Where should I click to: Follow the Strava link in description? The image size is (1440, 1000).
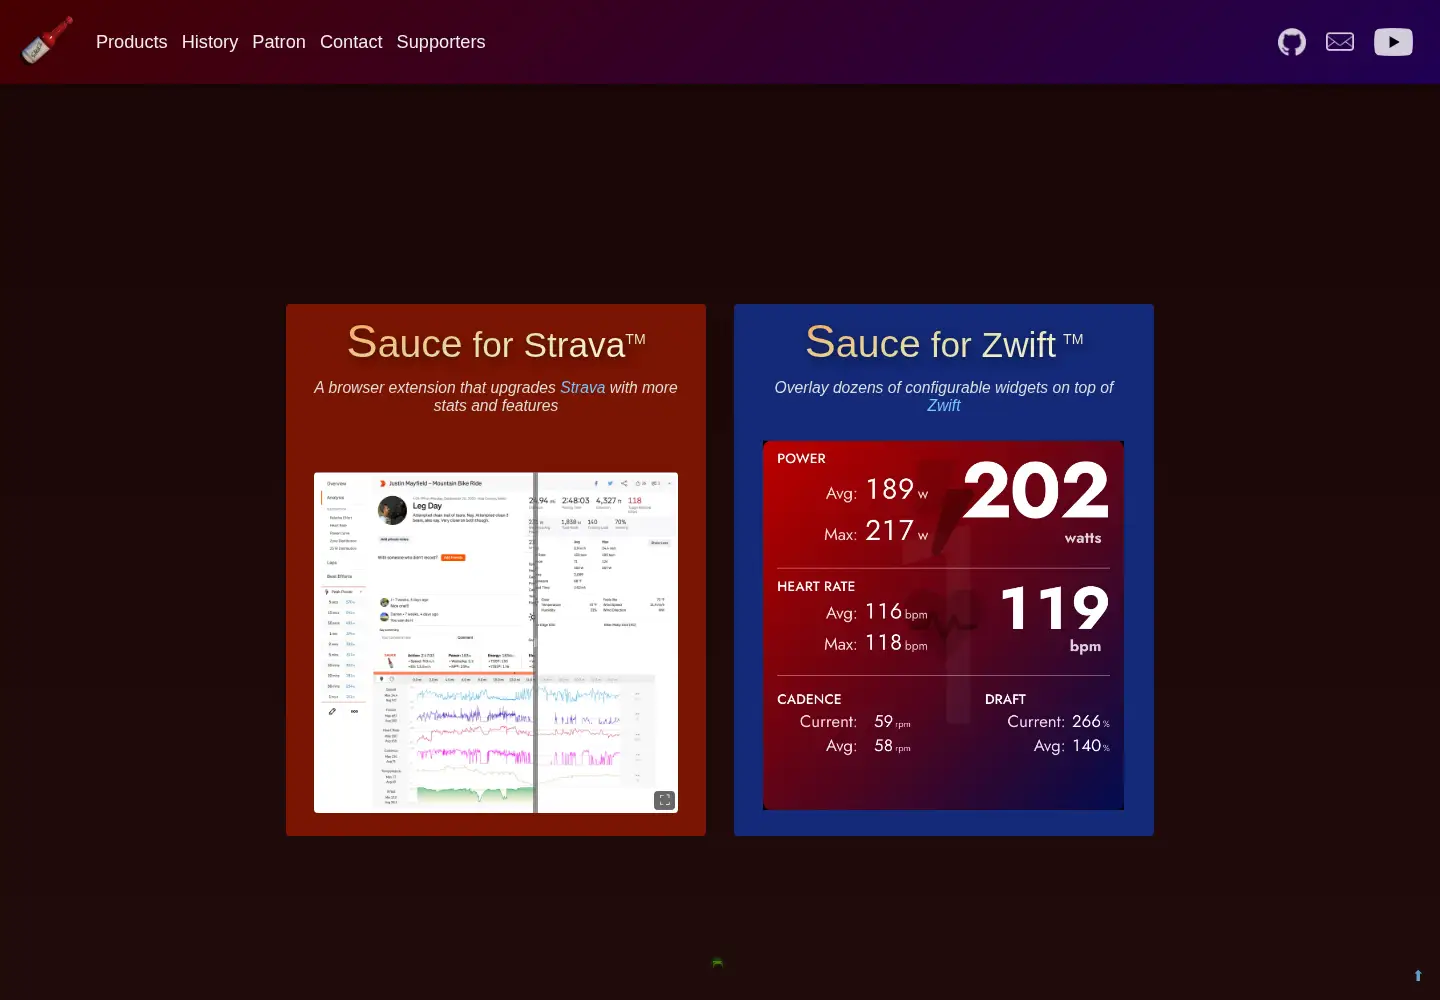pyautogui.click(x=582, y=387)
